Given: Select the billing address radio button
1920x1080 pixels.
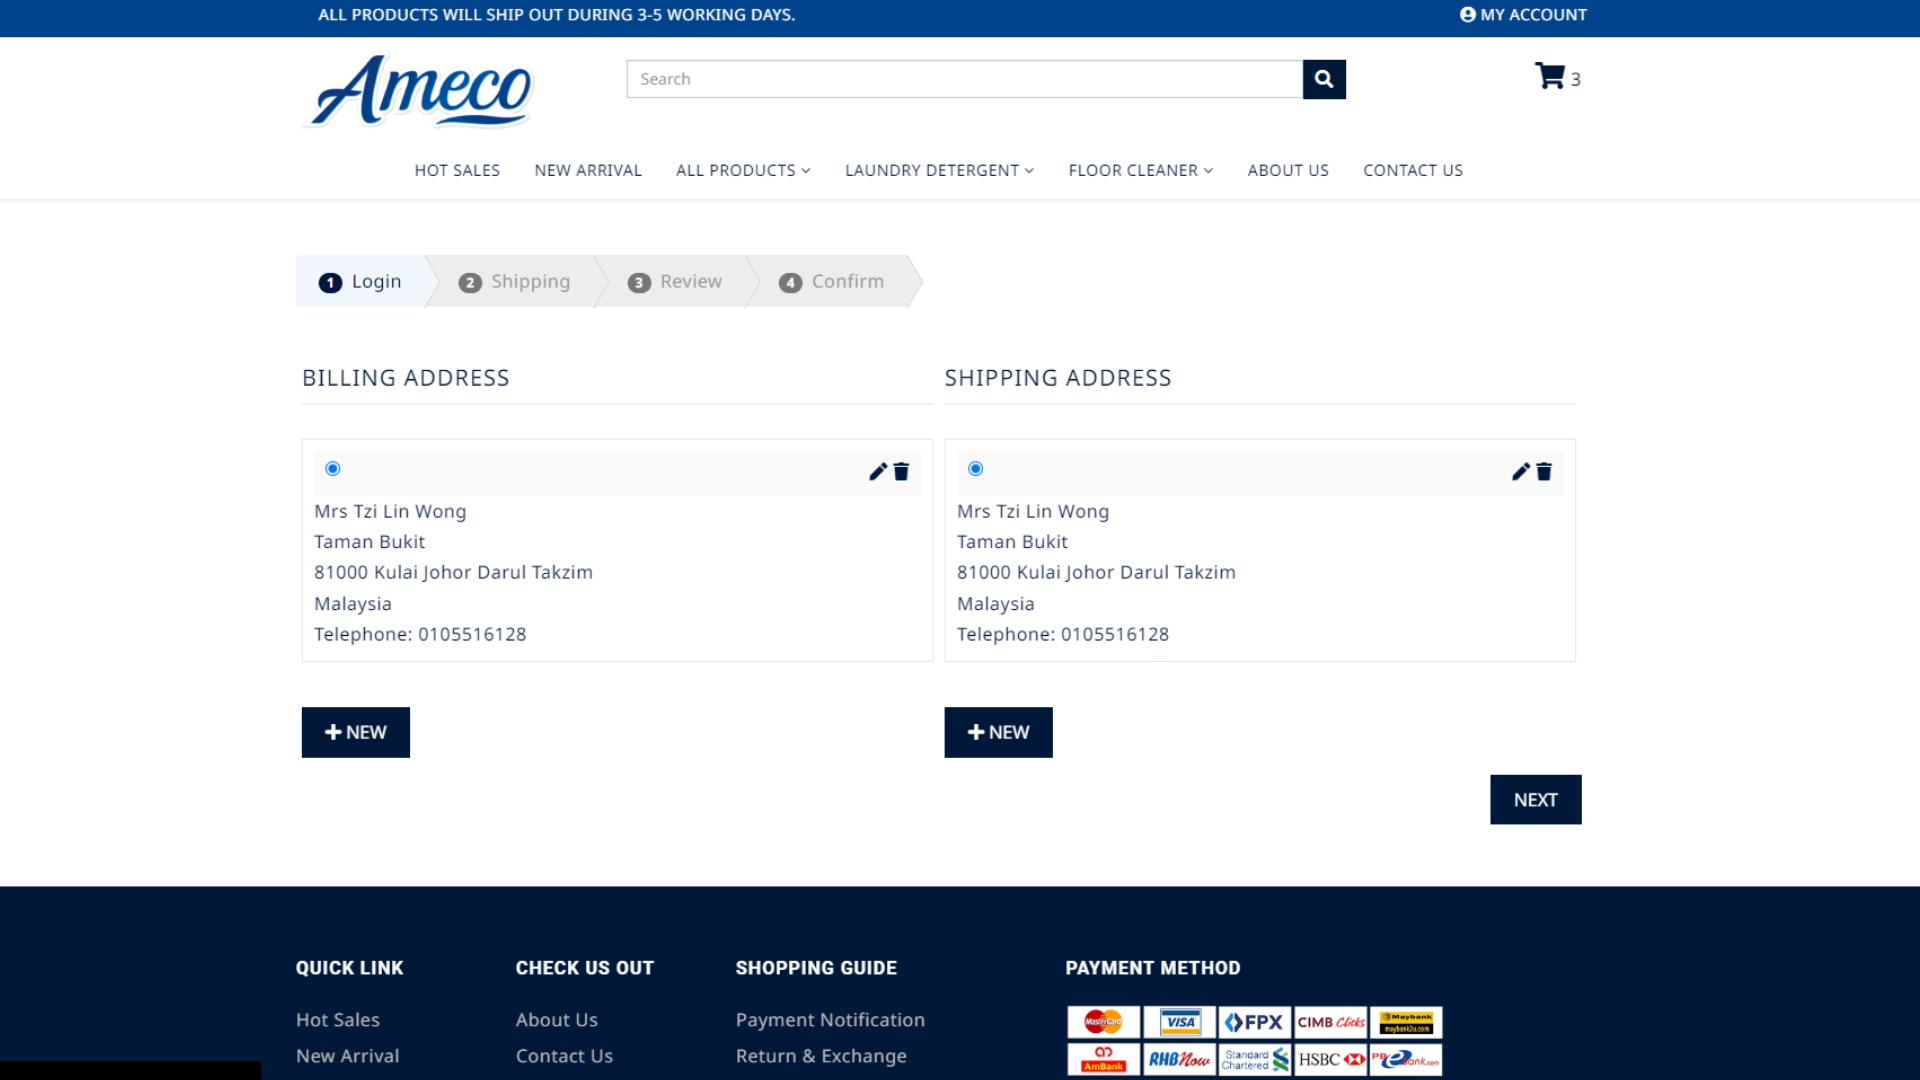Looking at the screenshot, I should click(x=333, y=469).
